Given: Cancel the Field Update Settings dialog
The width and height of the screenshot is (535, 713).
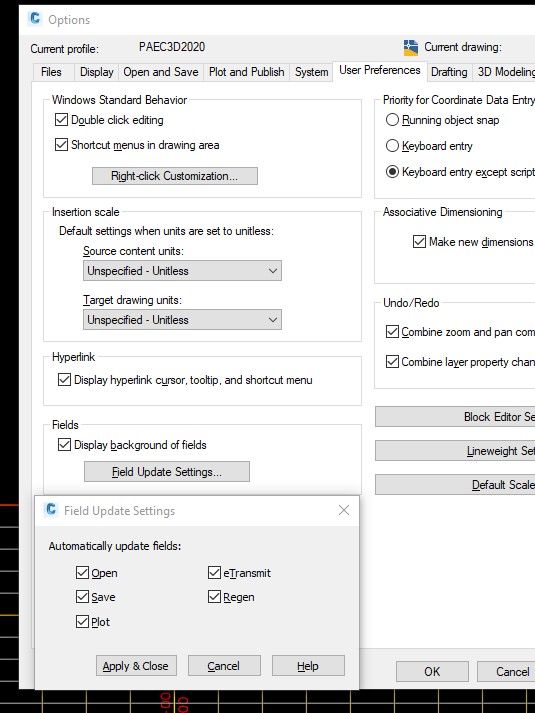Looking at the screenshot, I should point(224,666).
